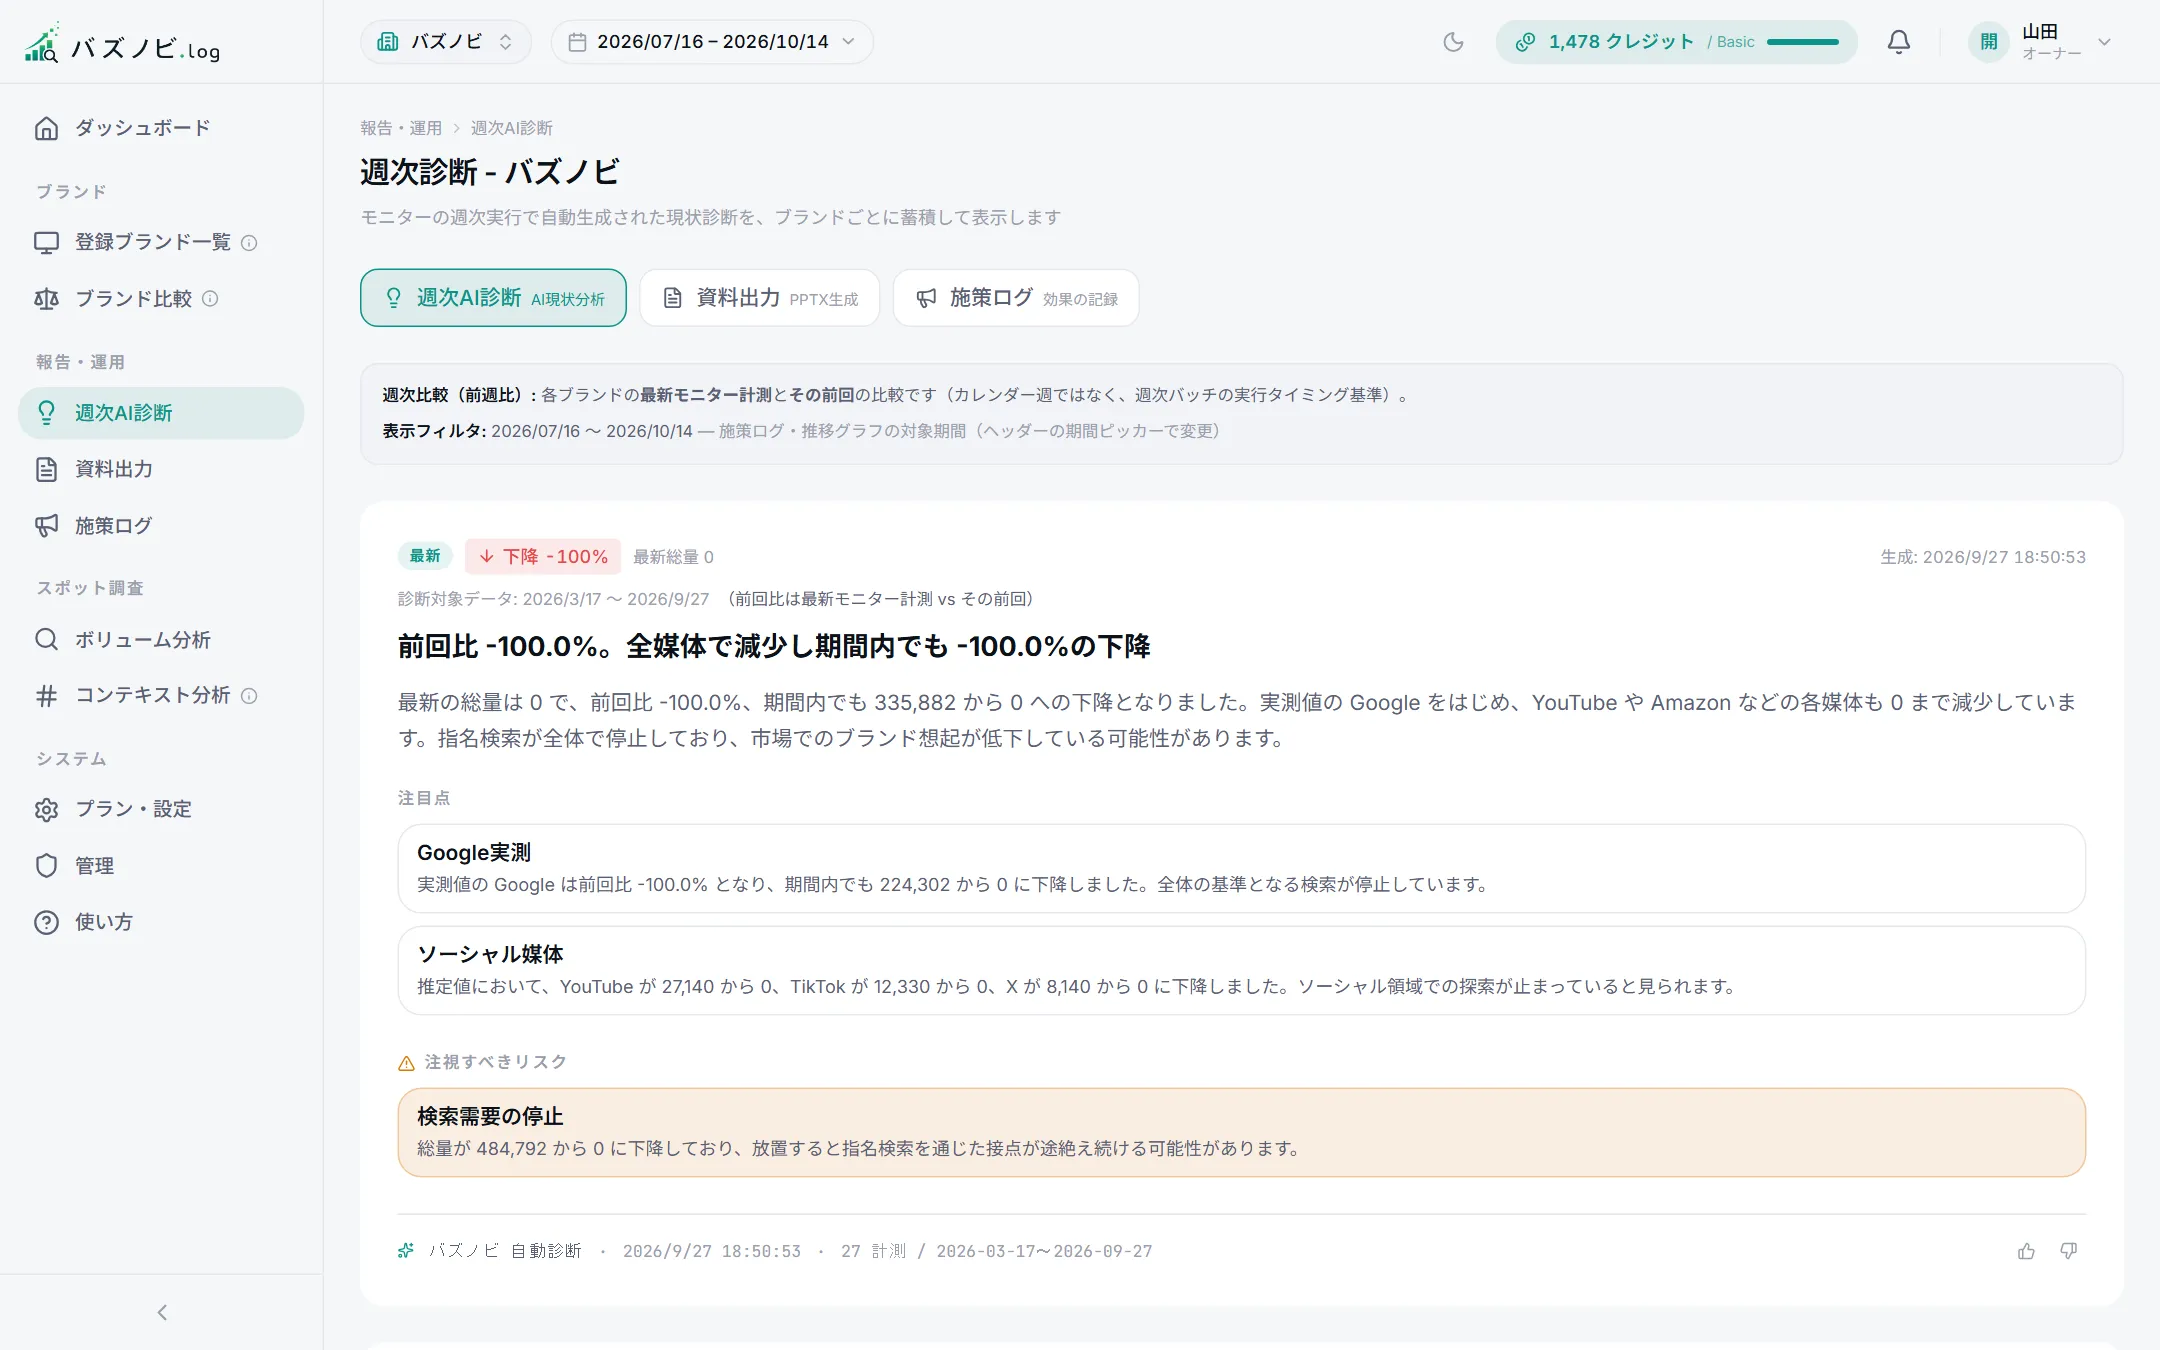Open コンテキスト分析 sidebar item

pyautogui.click(x=161, y=696)
